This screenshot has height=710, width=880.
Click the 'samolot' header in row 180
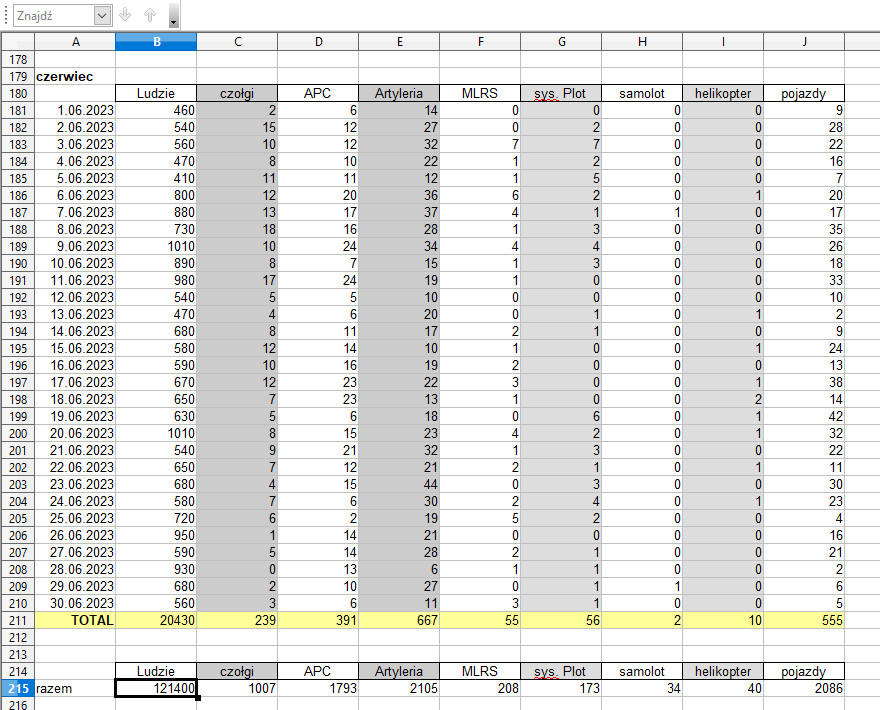[x=642, y=93]
